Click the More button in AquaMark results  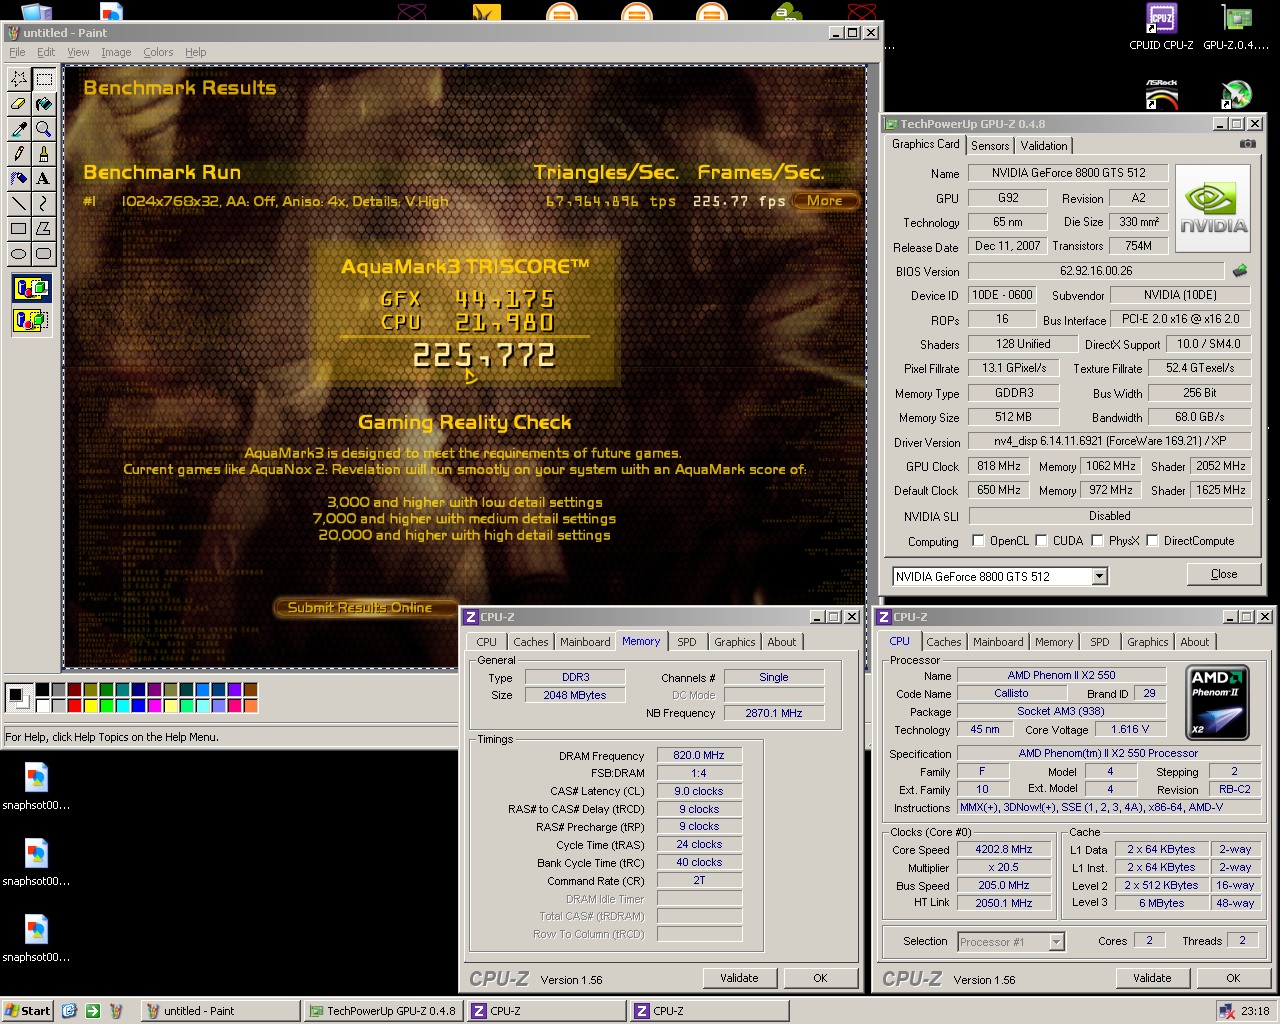click(x=825, y=201)
